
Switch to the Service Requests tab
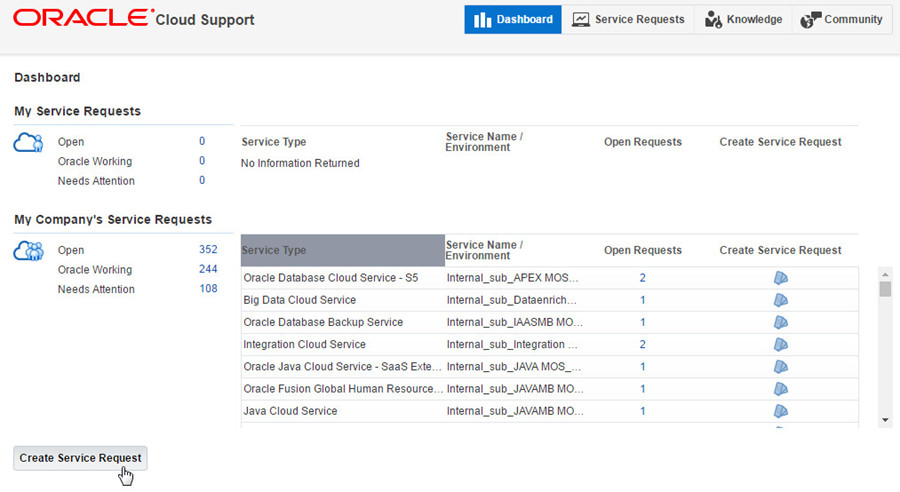[x=627, y=20]
